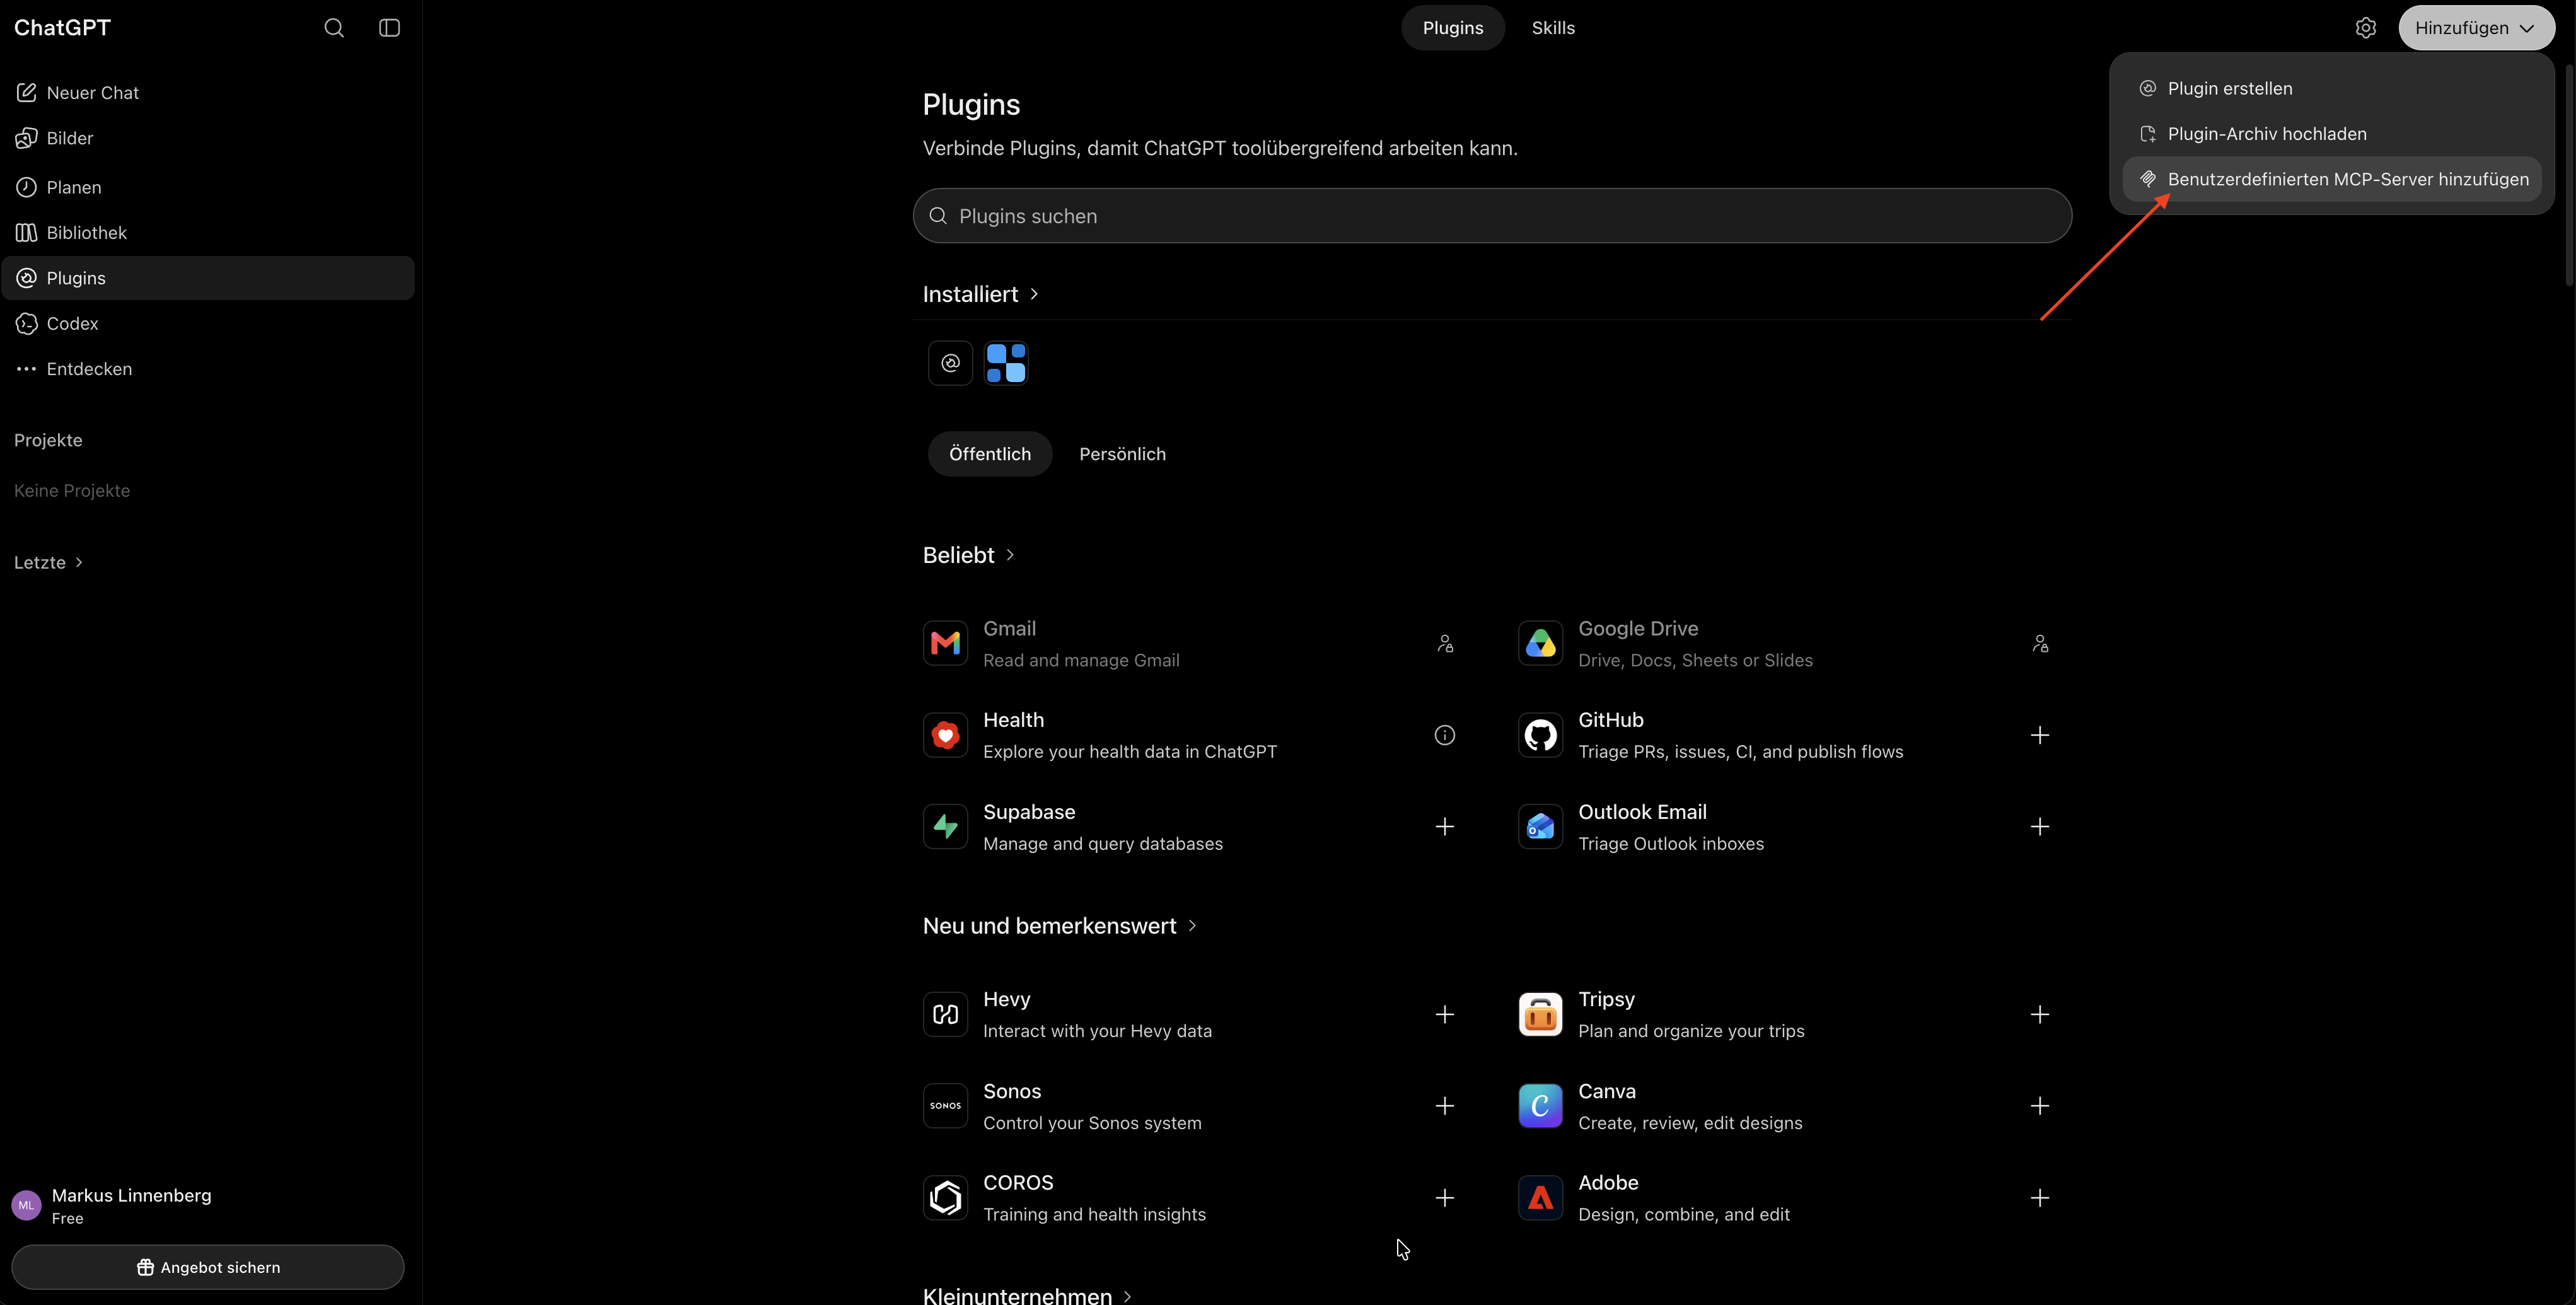Screen dimensions: 2576x1305
Task: Choose Plugin erstellen from the menu
Action: point(2331,88)
